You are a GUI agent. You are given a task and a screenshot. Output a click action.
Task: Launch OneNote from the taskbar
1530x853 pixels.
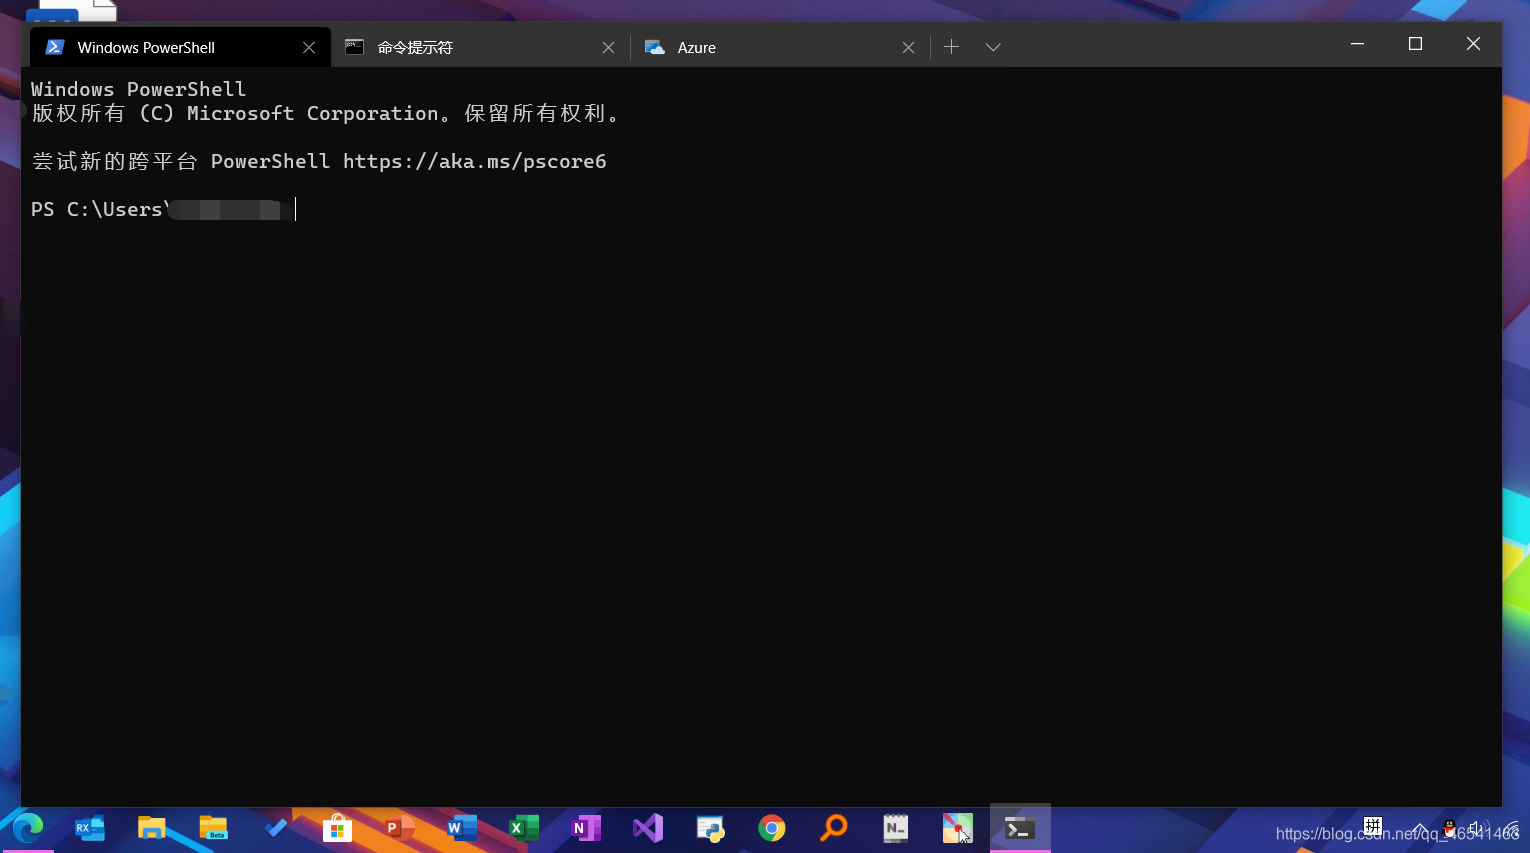pyautogui.click(x=586, y=828)
